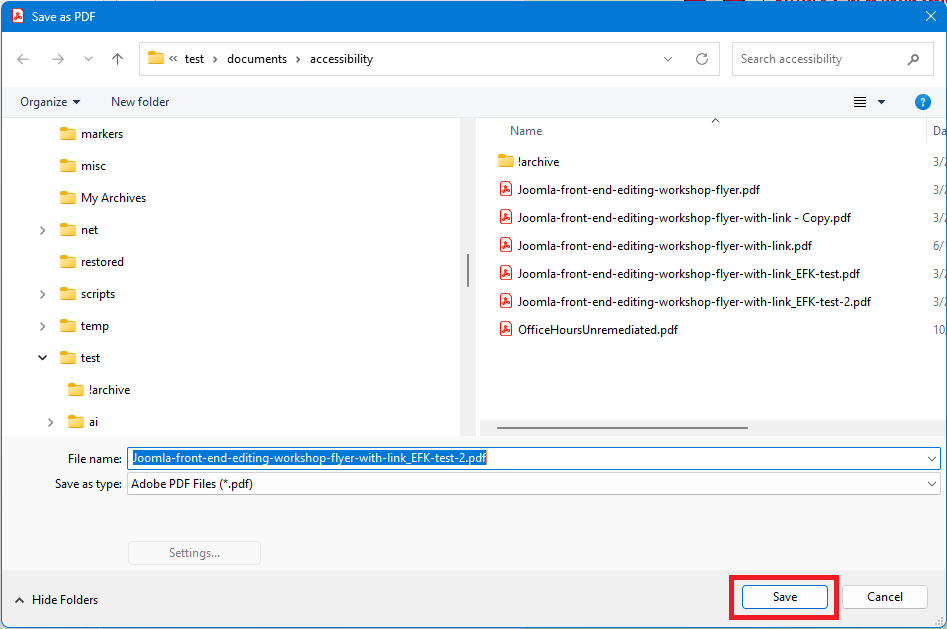Select the markers folder in tree
This screenshot has height=629, width=947.
coord(92,134)
